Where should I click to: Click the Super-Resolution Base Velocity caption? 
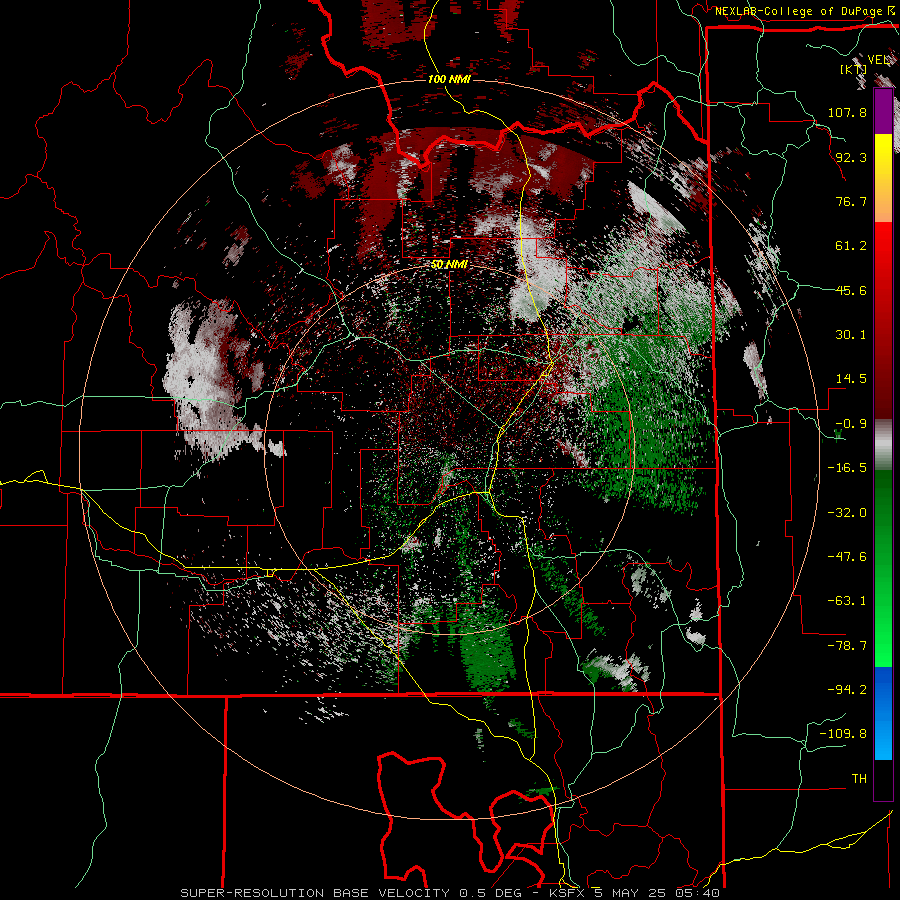click(449, 893)
